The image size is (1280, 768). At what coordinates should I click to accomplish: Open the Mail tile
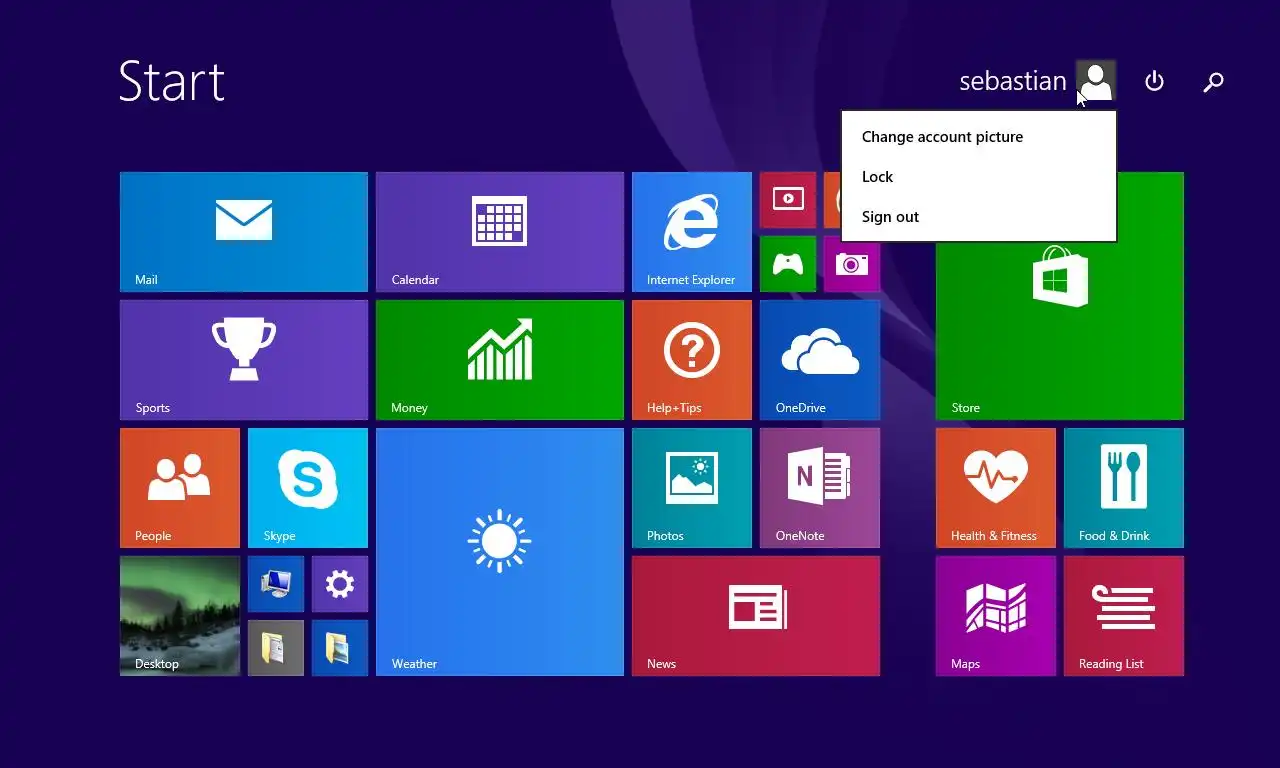[244, 232]
